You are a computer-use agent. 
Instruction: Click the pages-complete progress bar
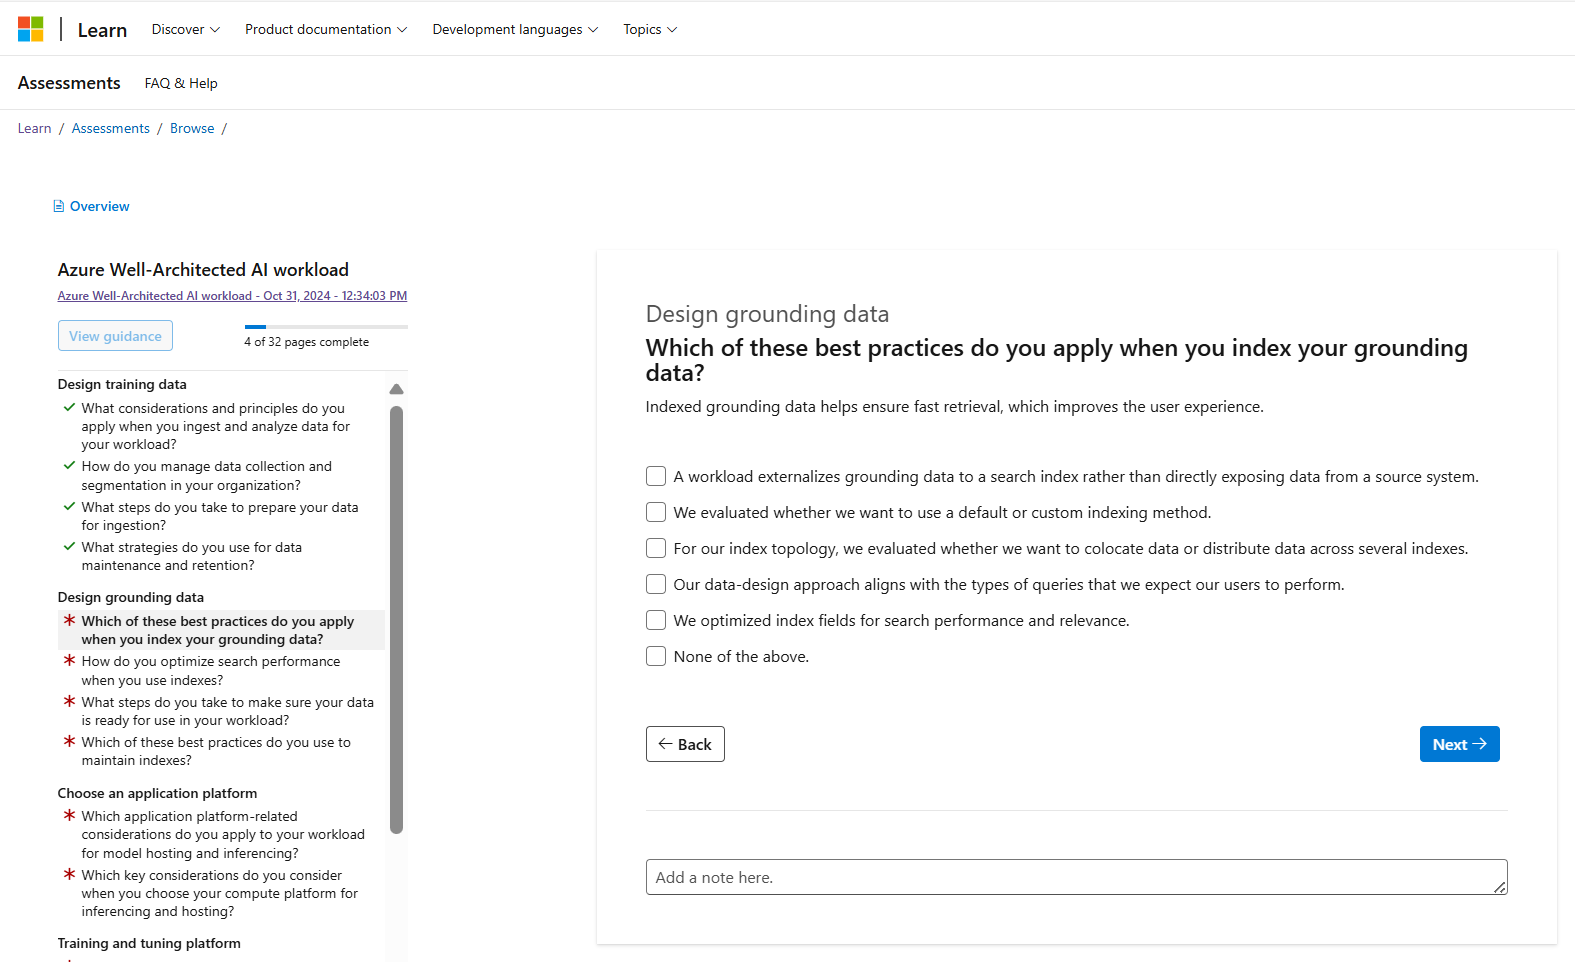(x=326, y=327)
